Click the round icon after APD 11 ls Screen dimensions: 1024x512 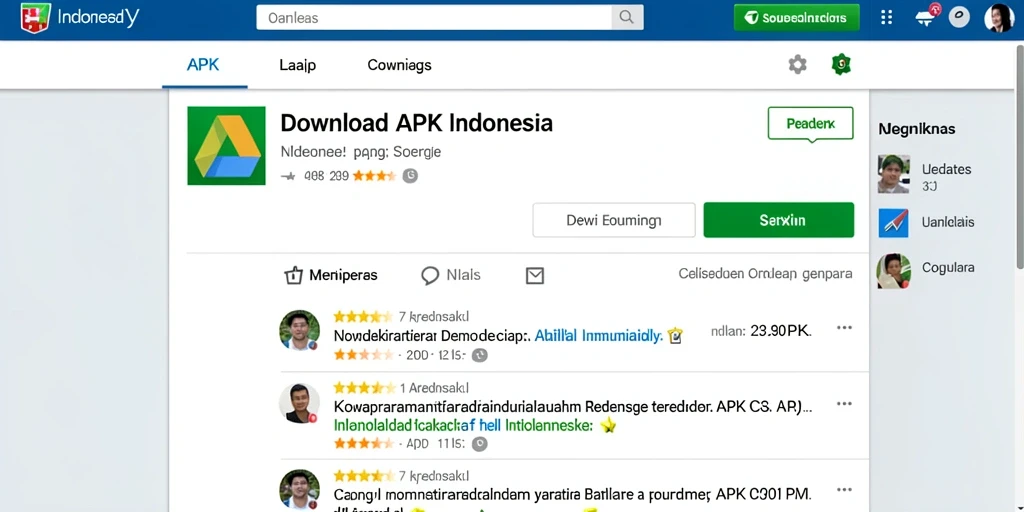coord(479,444)
